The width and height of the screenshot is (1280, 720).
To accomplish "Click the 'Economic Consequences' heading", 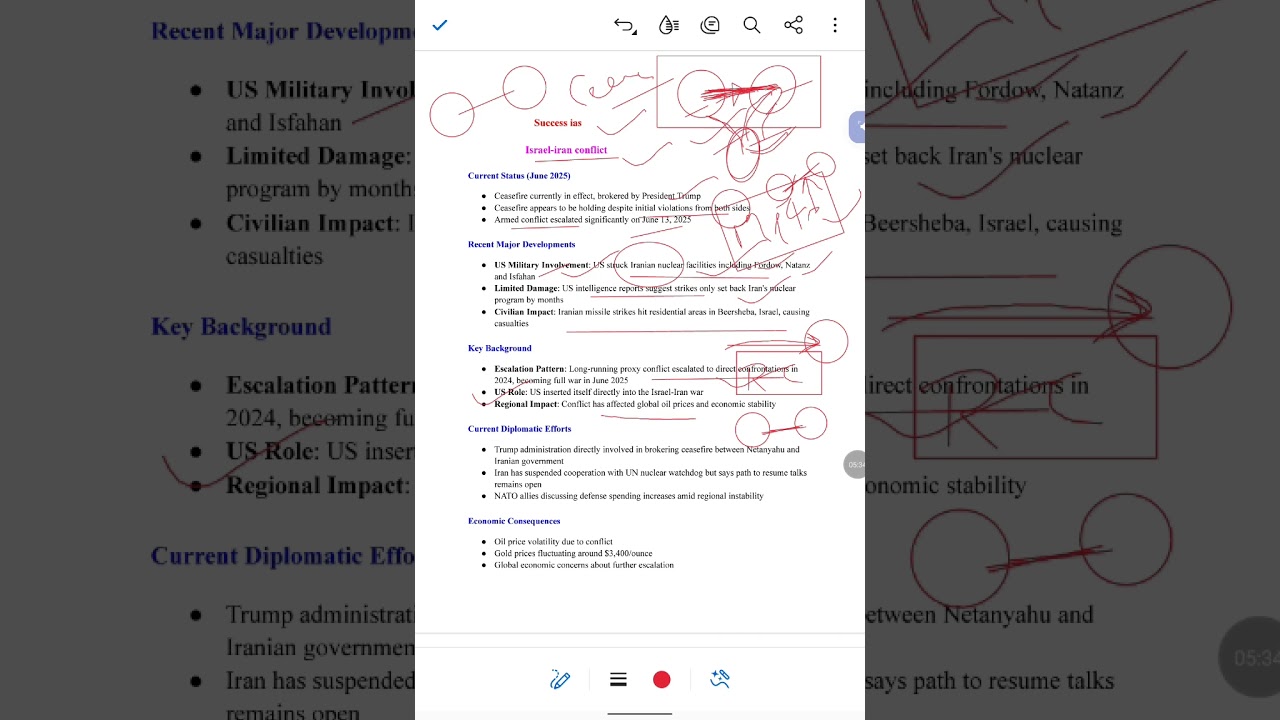I will pos(514,521).
